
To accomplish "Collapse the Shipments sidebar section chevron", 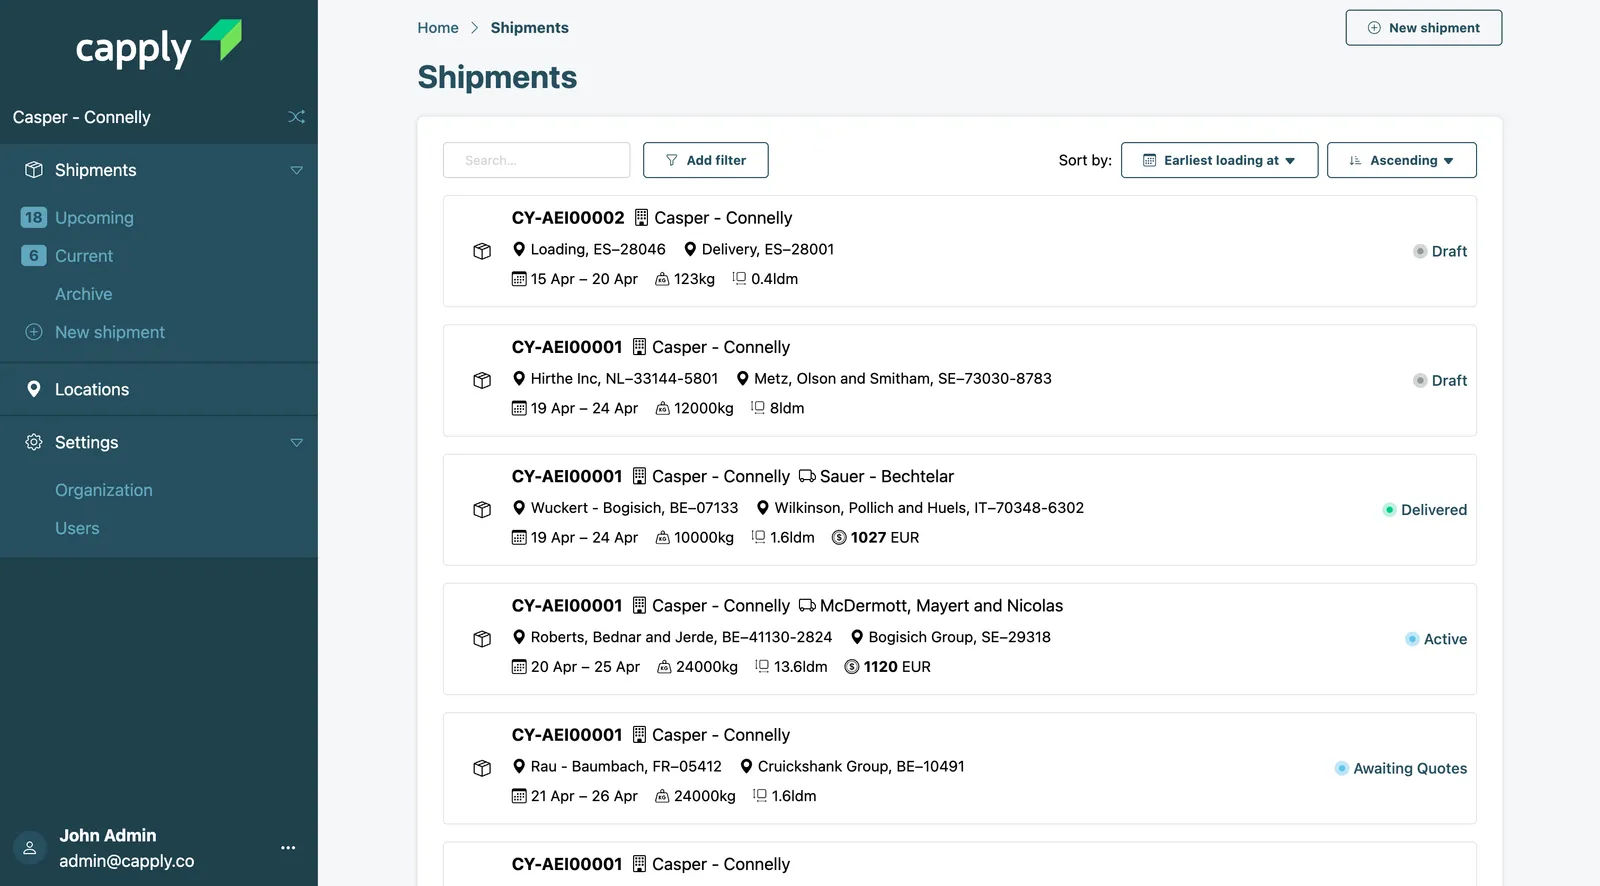I will click(x=296, y=170).
